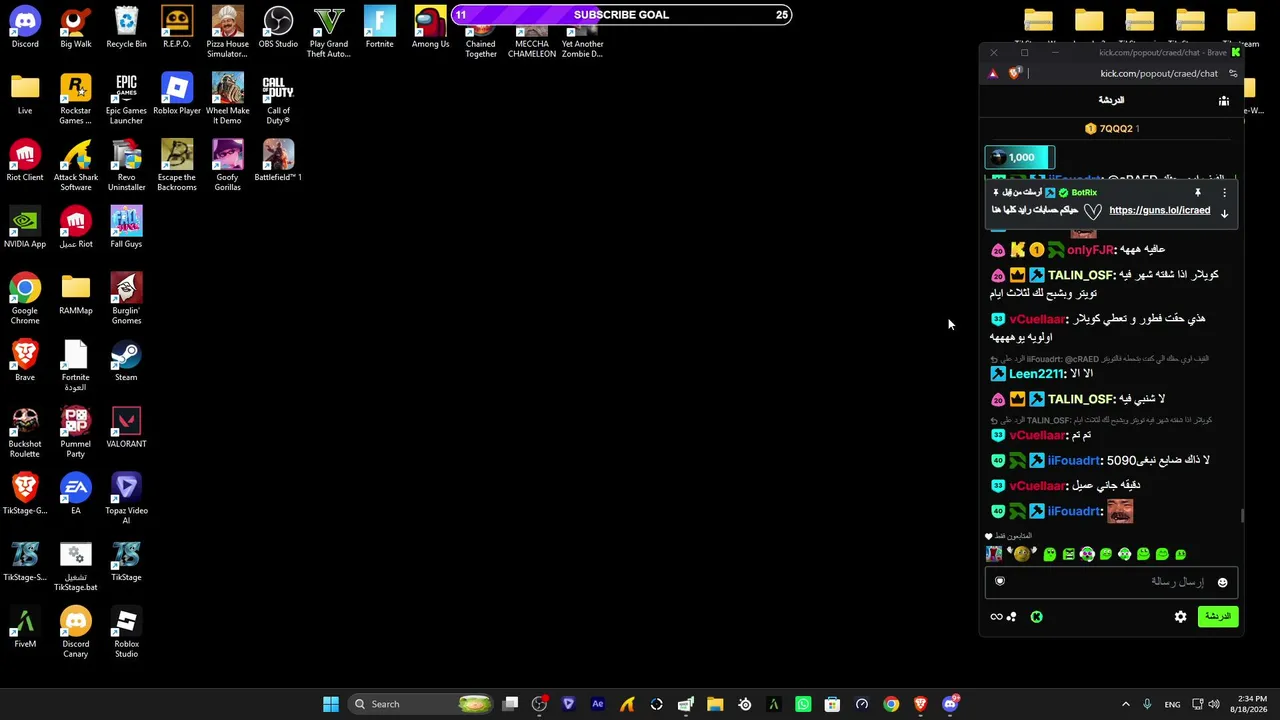
Task: Click Leen2211 username in chat
Action: 1037,374
